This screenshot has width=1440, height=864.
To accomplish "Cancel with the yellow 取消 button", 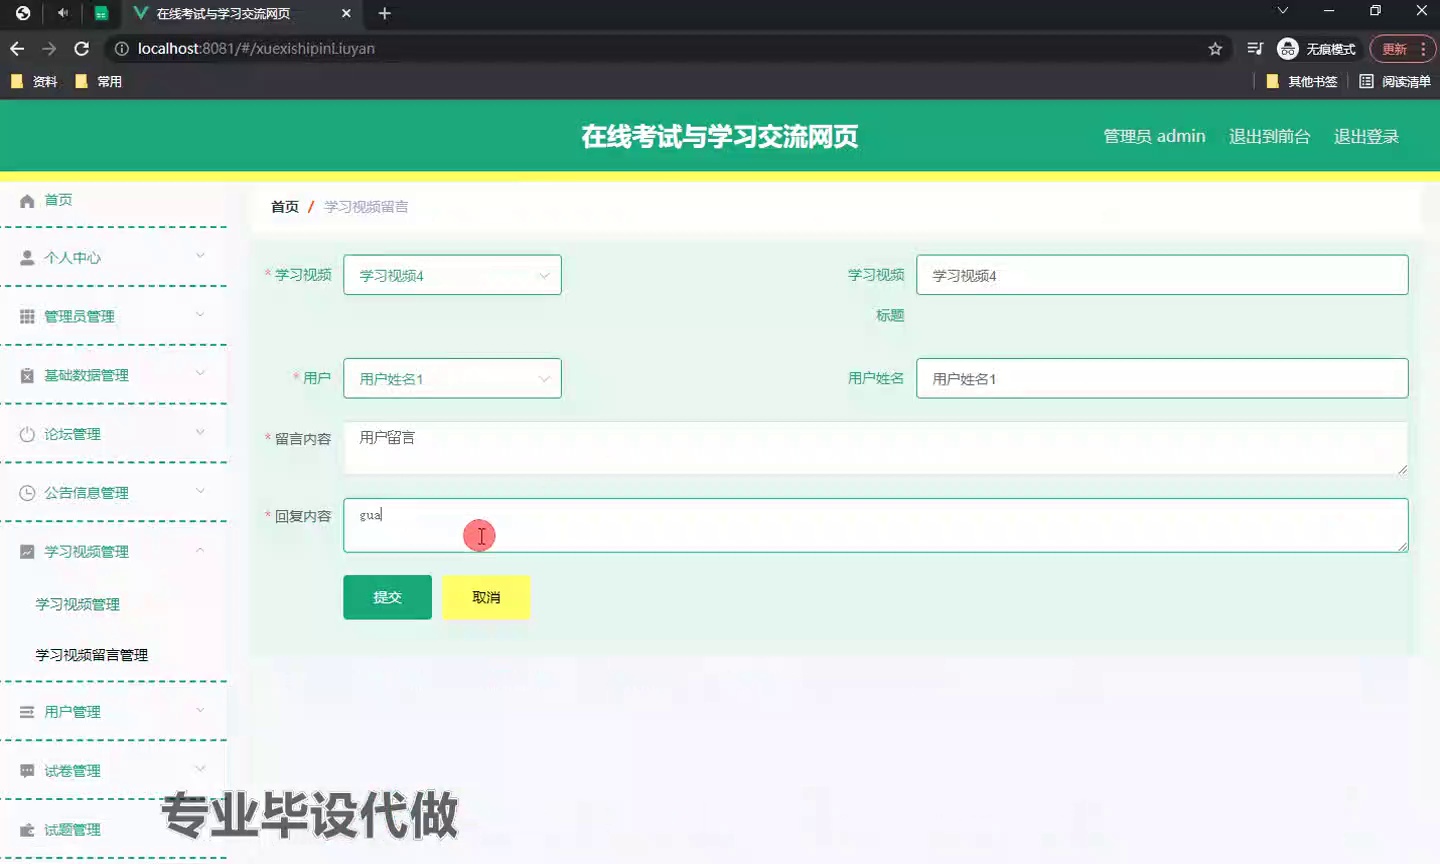I will 486,597.
